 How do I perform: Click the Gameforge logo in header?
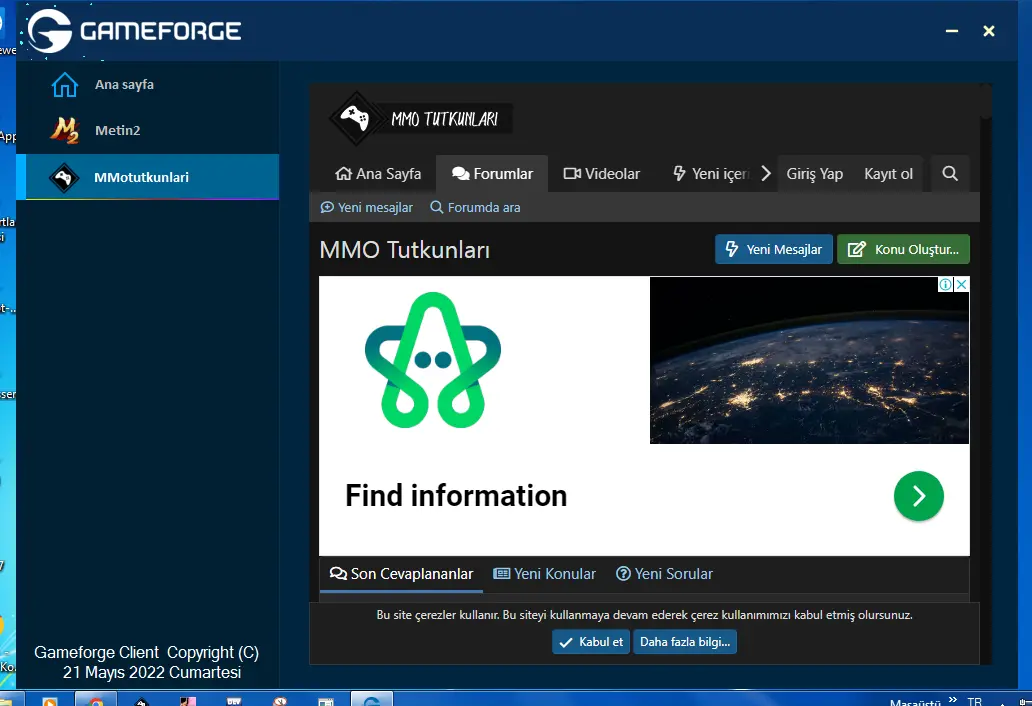[135, 30]
